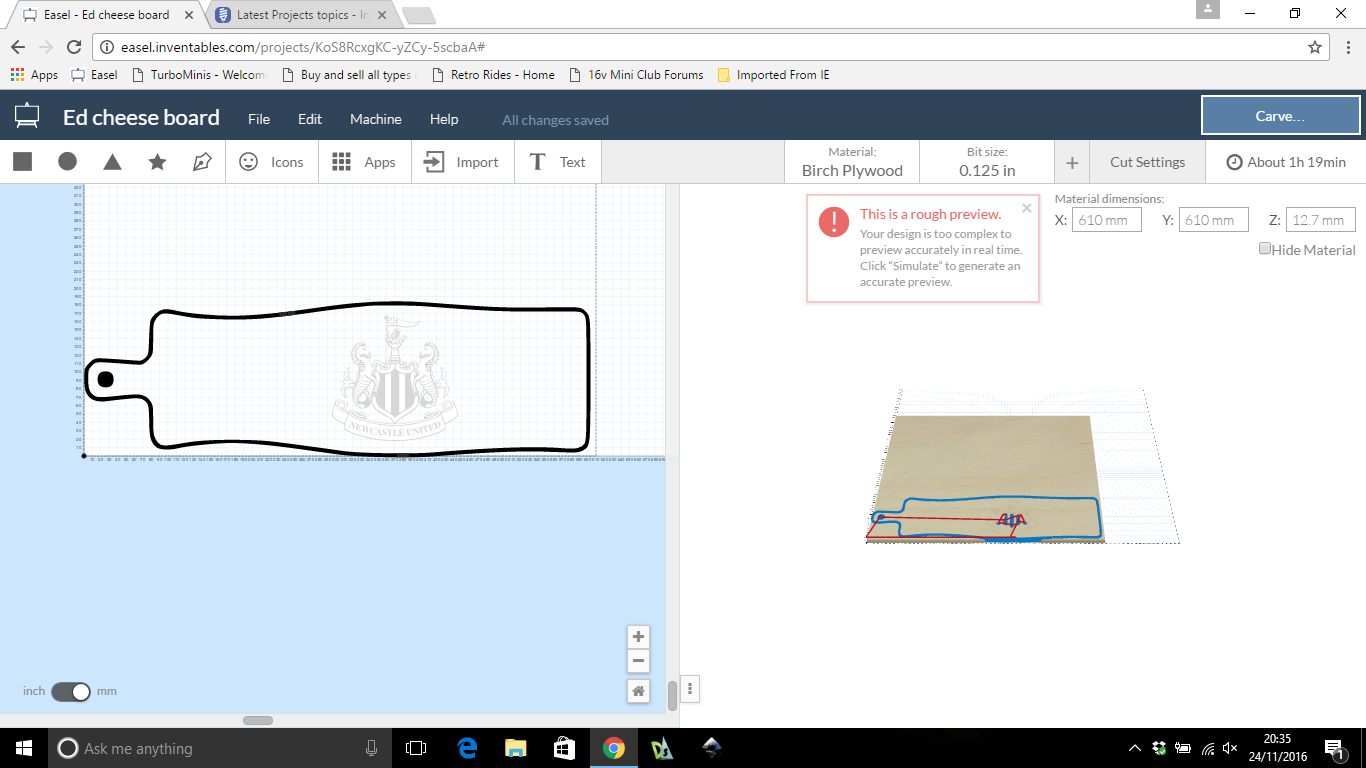The width and height of the screenshot is (1366, 768).
Task: Click the panel divider options handle
Action: coord(690,688)
